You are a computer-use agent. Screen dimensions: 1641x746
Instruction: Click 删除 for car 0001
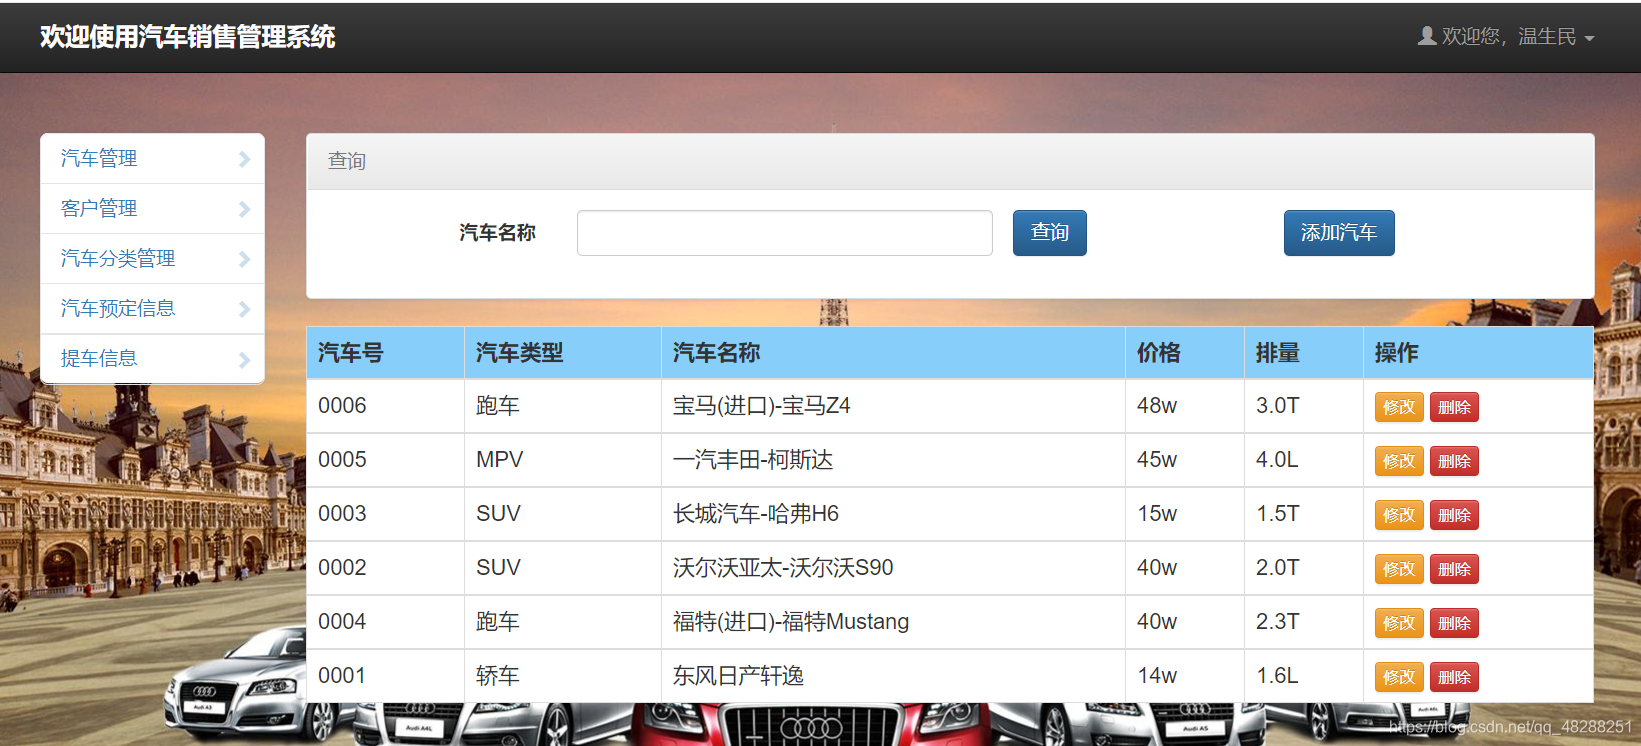tap(1454, 677)
